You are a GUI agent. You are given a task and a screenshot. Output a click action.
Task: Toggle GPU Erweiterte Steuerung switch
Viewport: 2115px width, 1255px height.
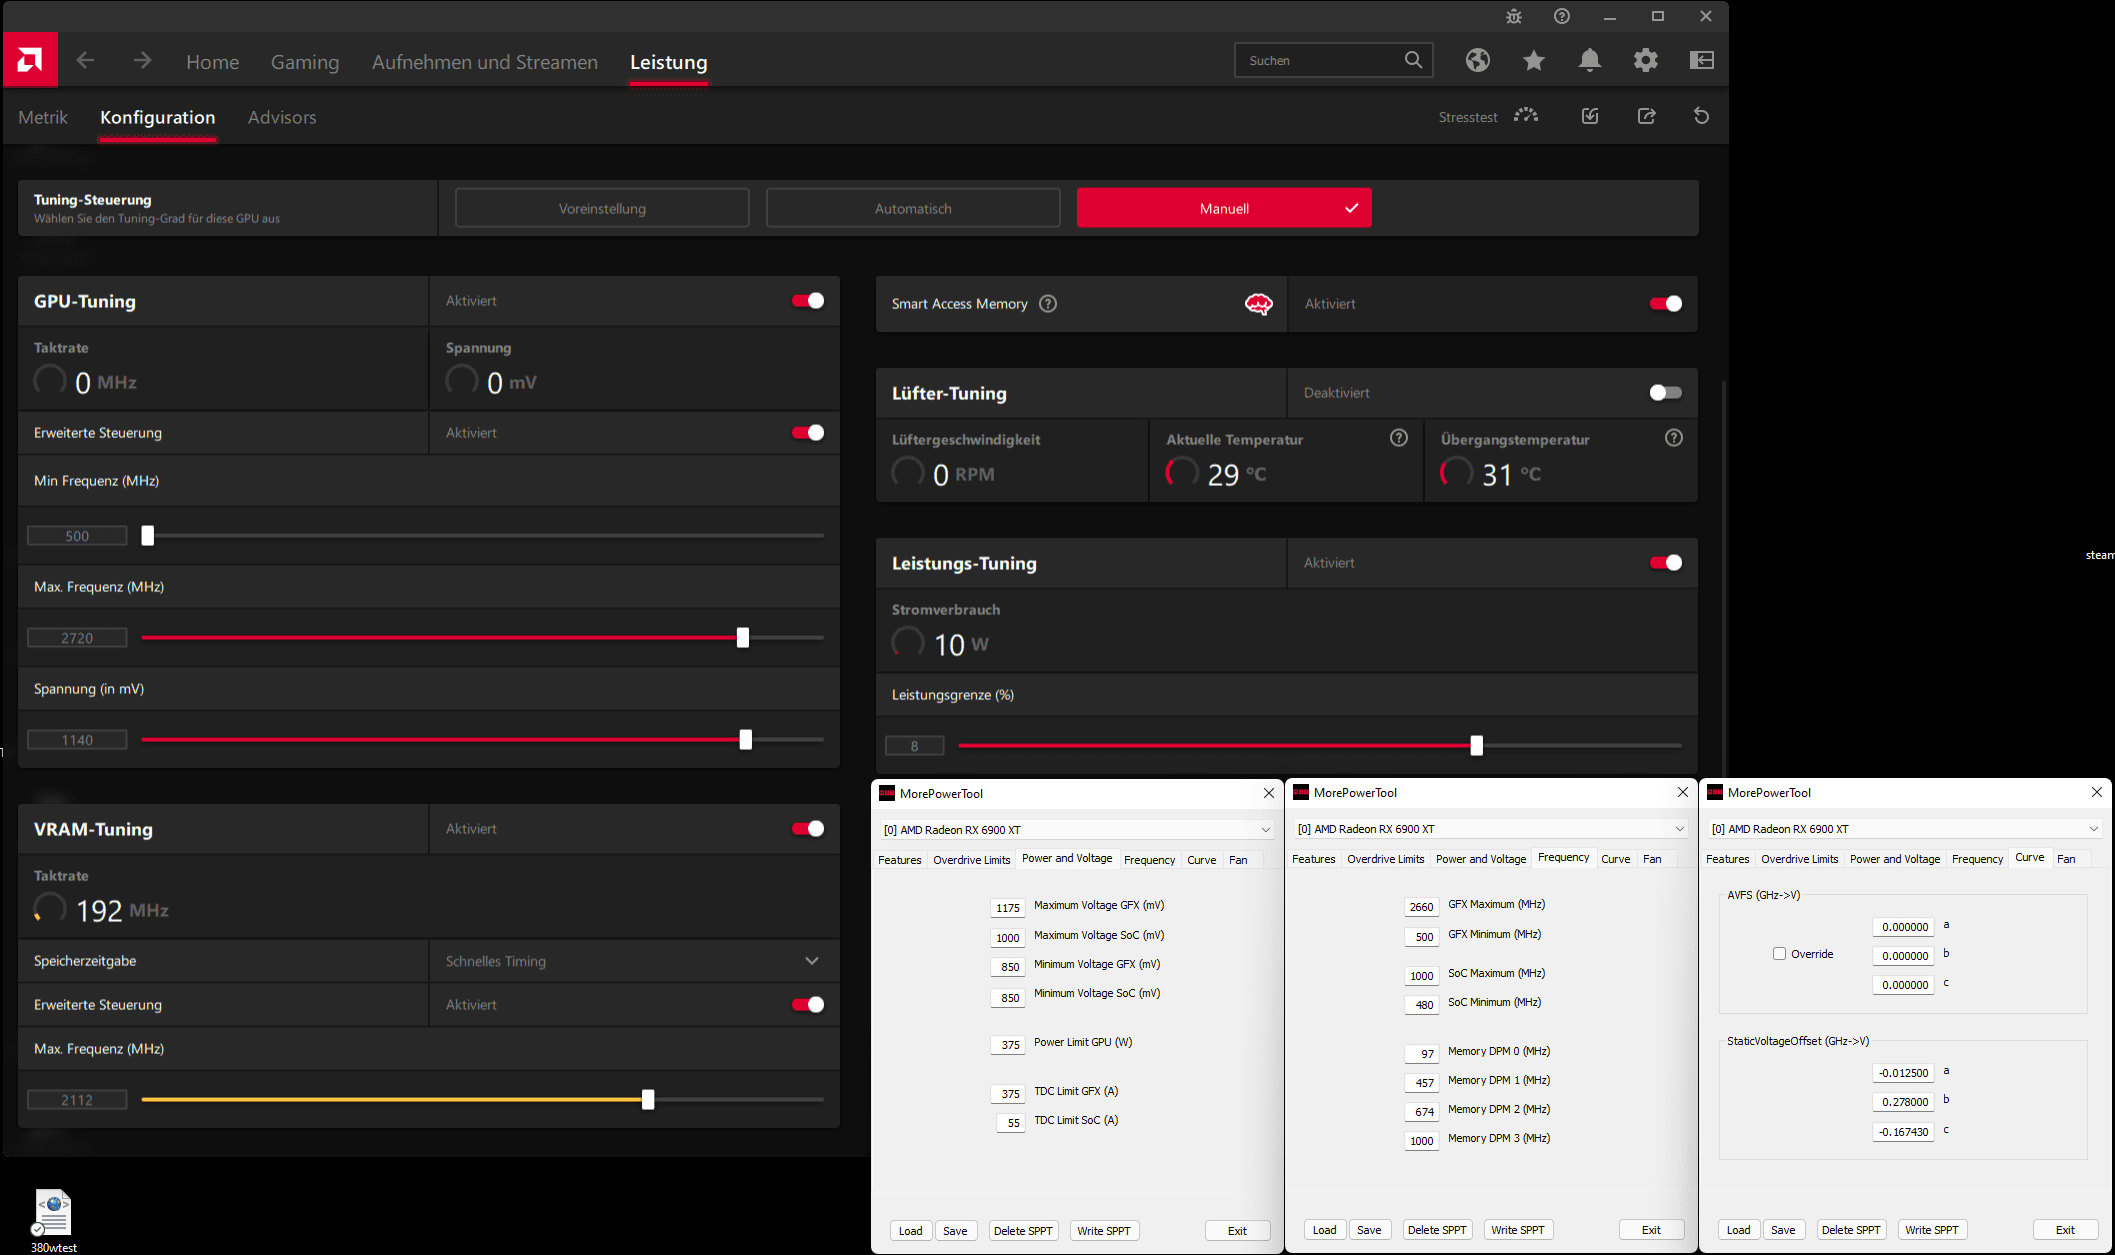(808, 433)
